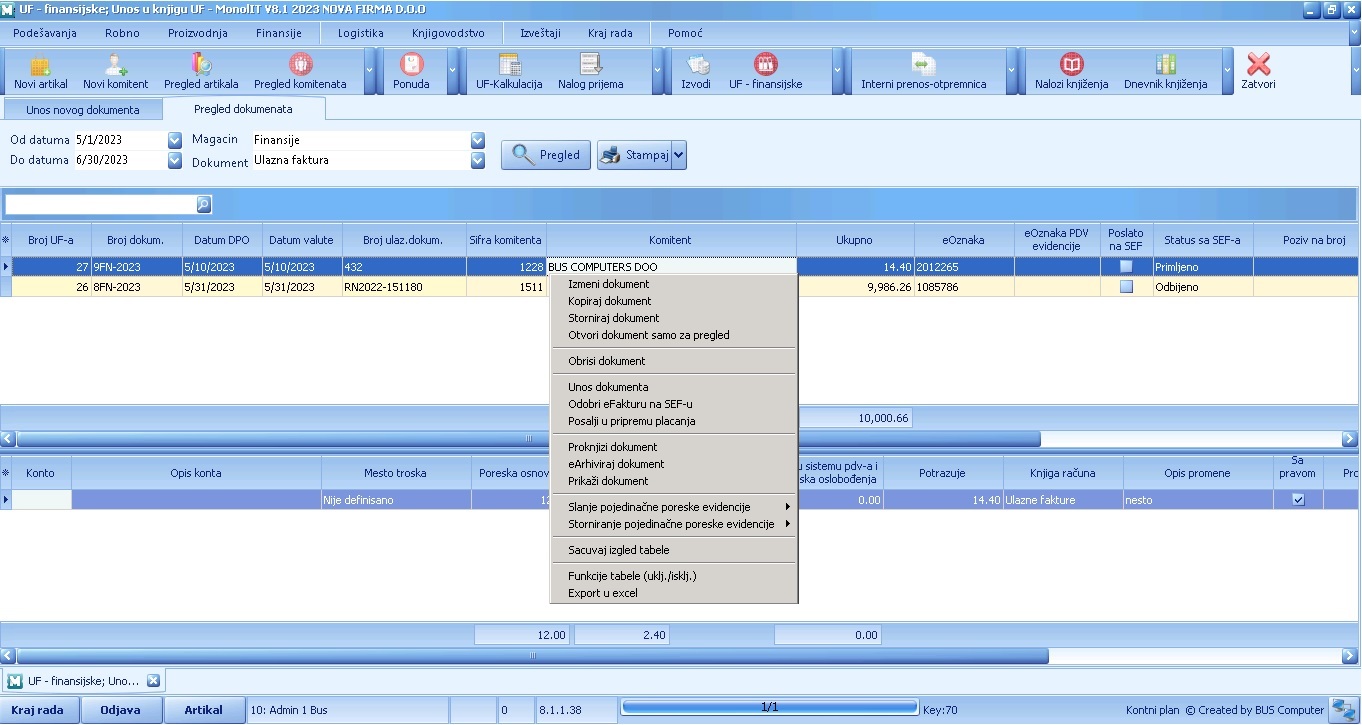
Task: Click the Artikal button in the bottom bar
Action: coord(204,710)
